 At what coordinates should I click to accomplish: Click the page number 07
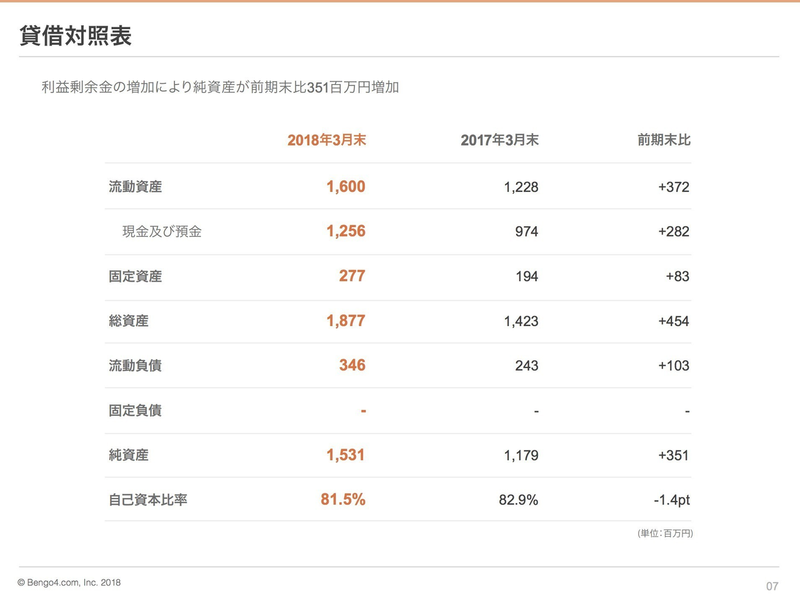tap(771, 586)
